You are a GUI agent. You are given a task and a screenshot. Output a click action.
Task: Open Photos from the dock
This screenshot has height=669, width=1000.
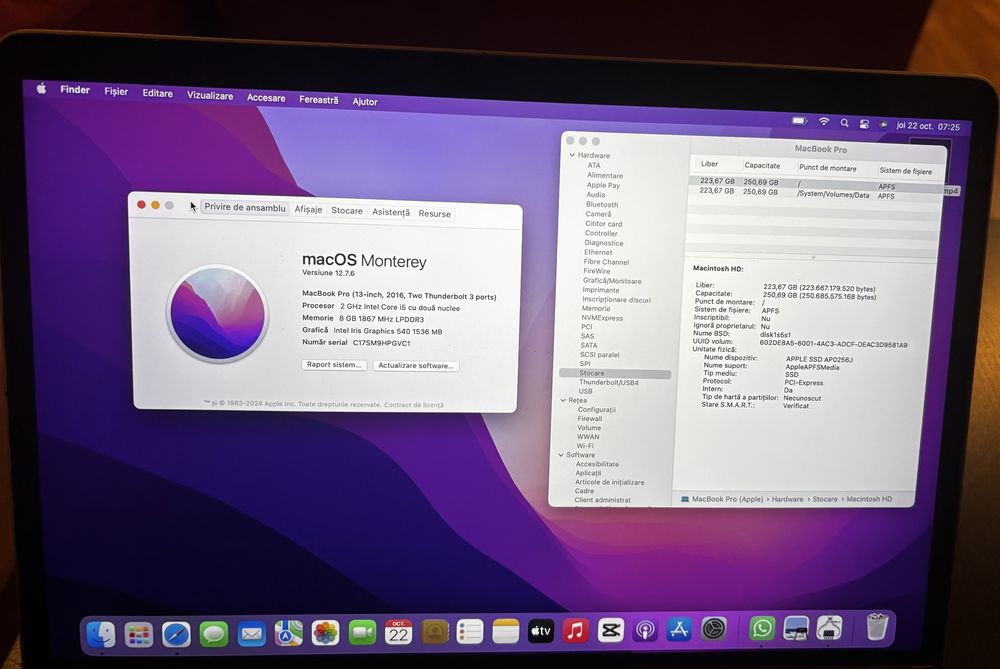[325, 633]
